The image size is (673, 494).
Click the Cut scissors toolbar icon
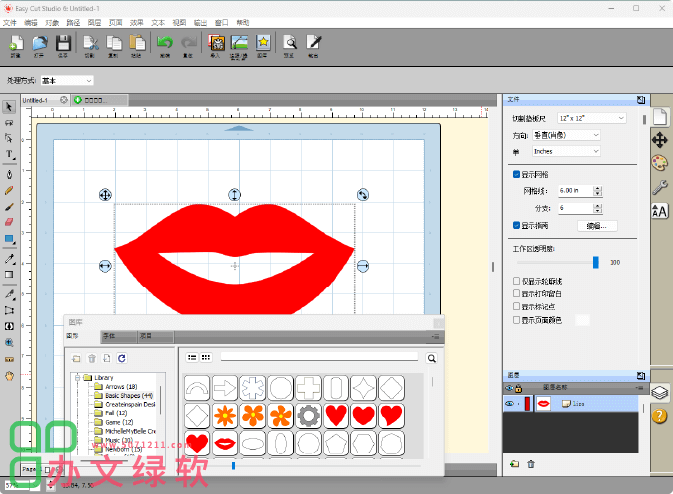(90, 44)
